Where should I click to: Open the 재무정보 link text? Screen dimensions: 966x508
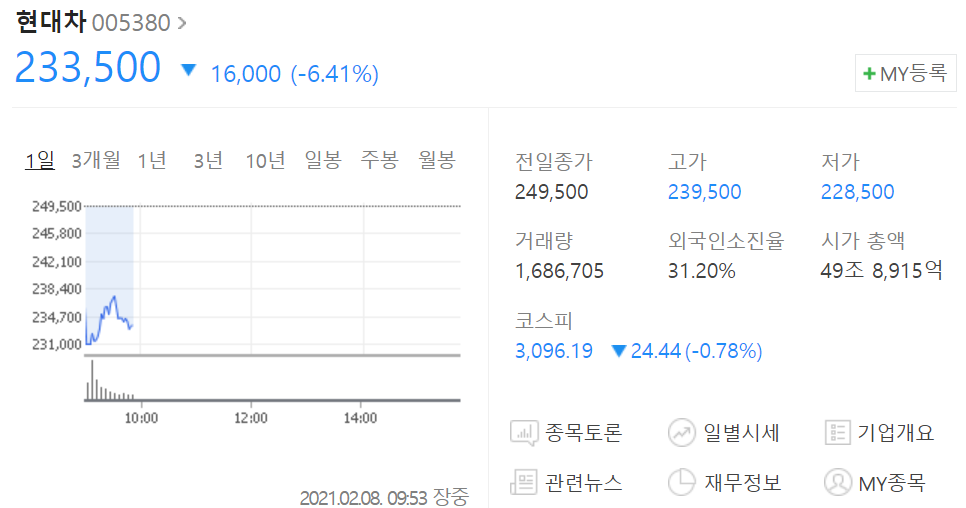coord(742,482)
